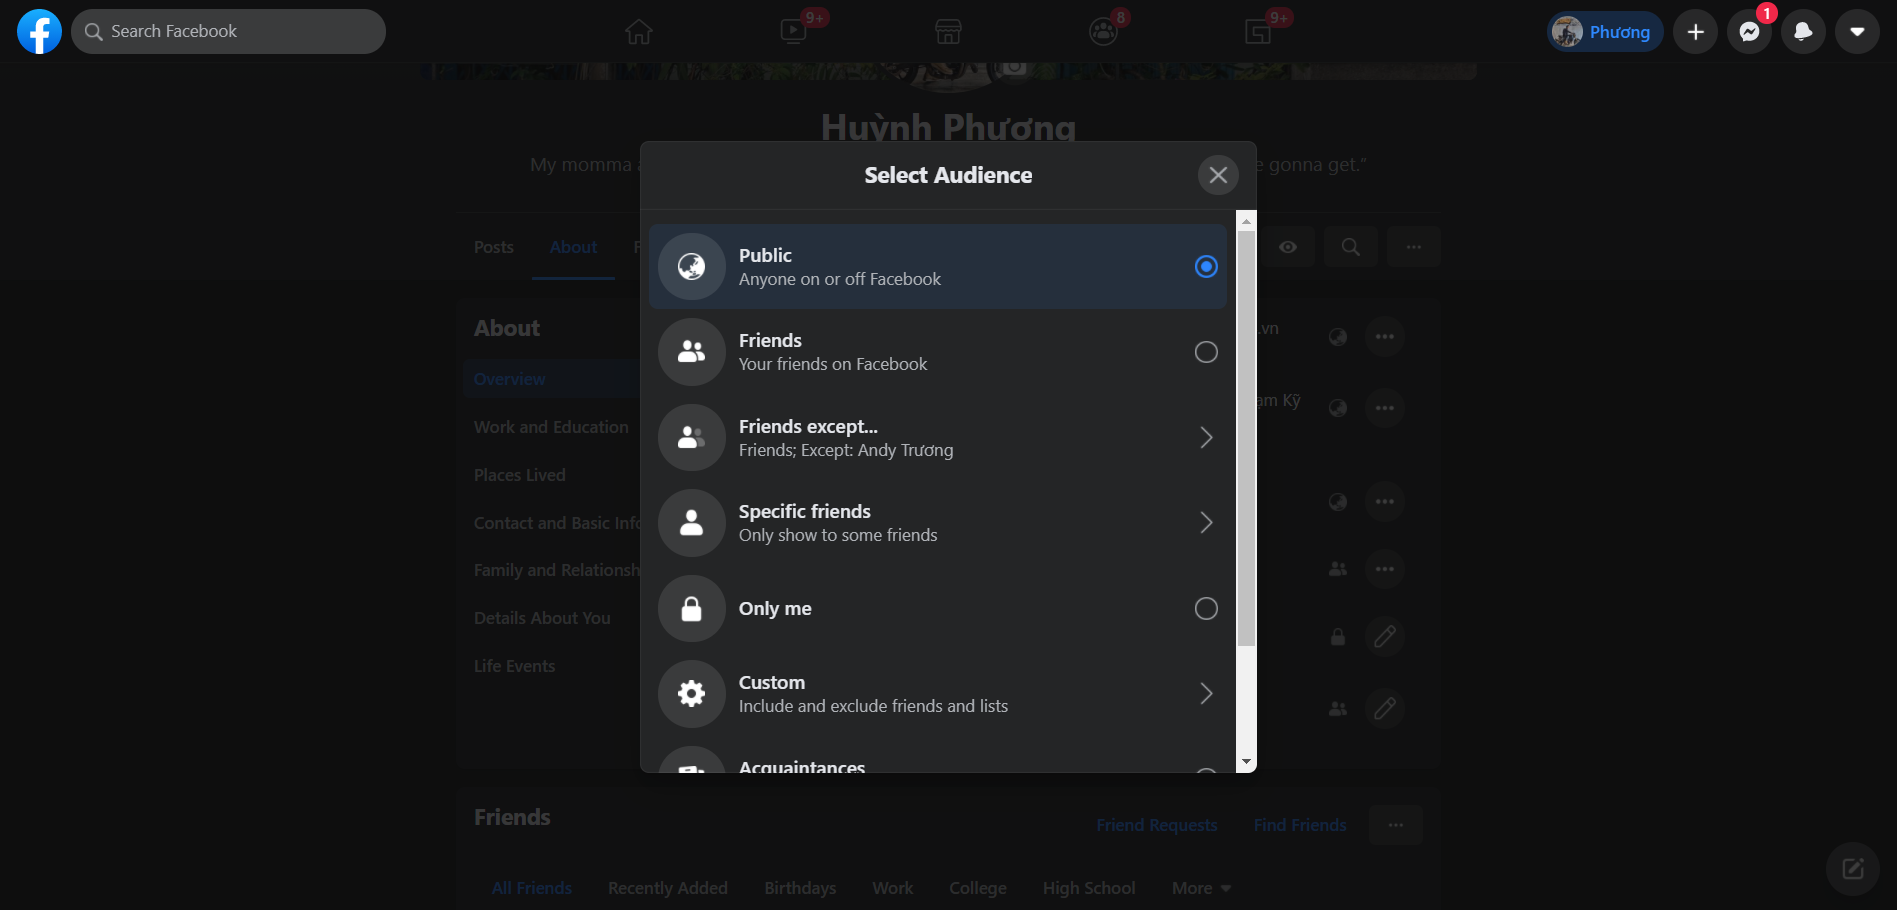1897x910 pixels.
Task: Click Friend Requests link
Action: 1157,825
